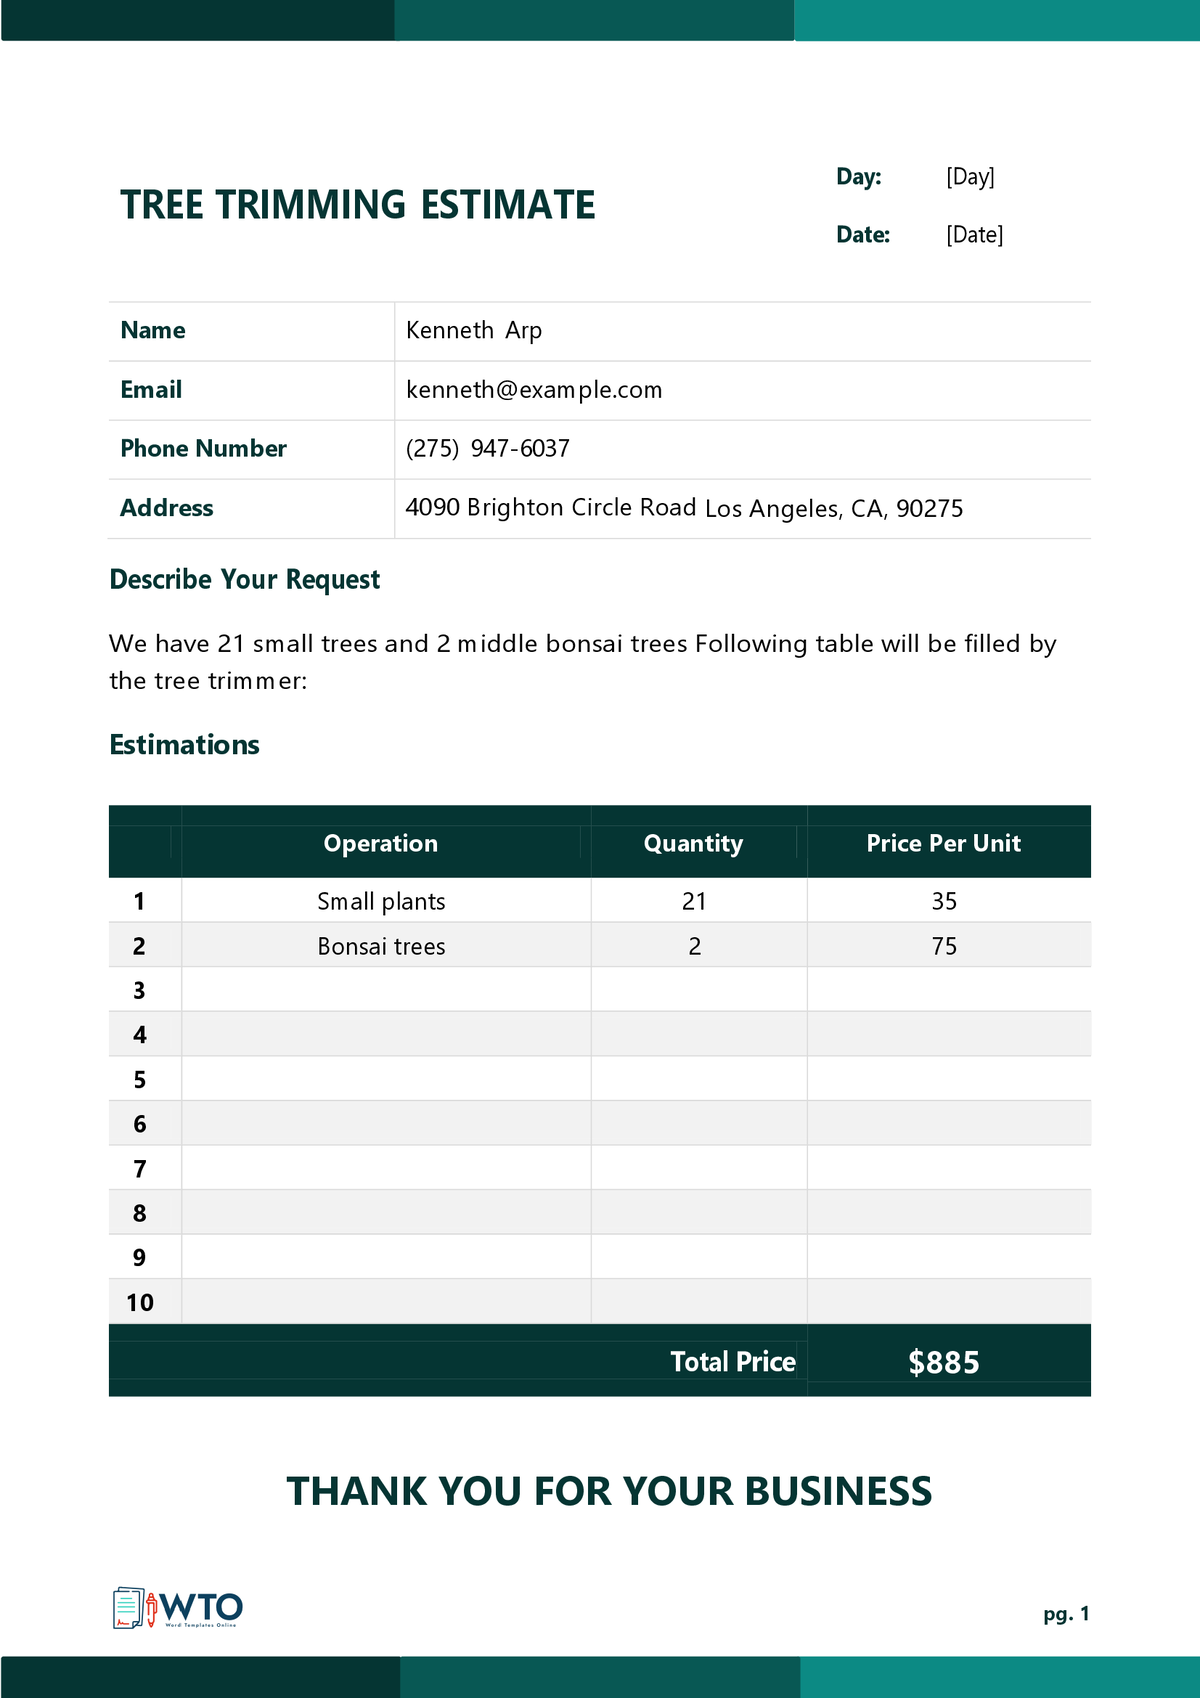Click the Price Per Unit column header

[944, 843]
